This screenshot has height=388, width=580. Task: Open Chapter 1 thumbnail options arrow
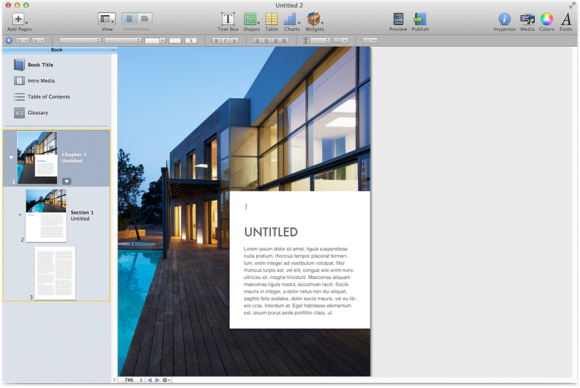[66, 181]
